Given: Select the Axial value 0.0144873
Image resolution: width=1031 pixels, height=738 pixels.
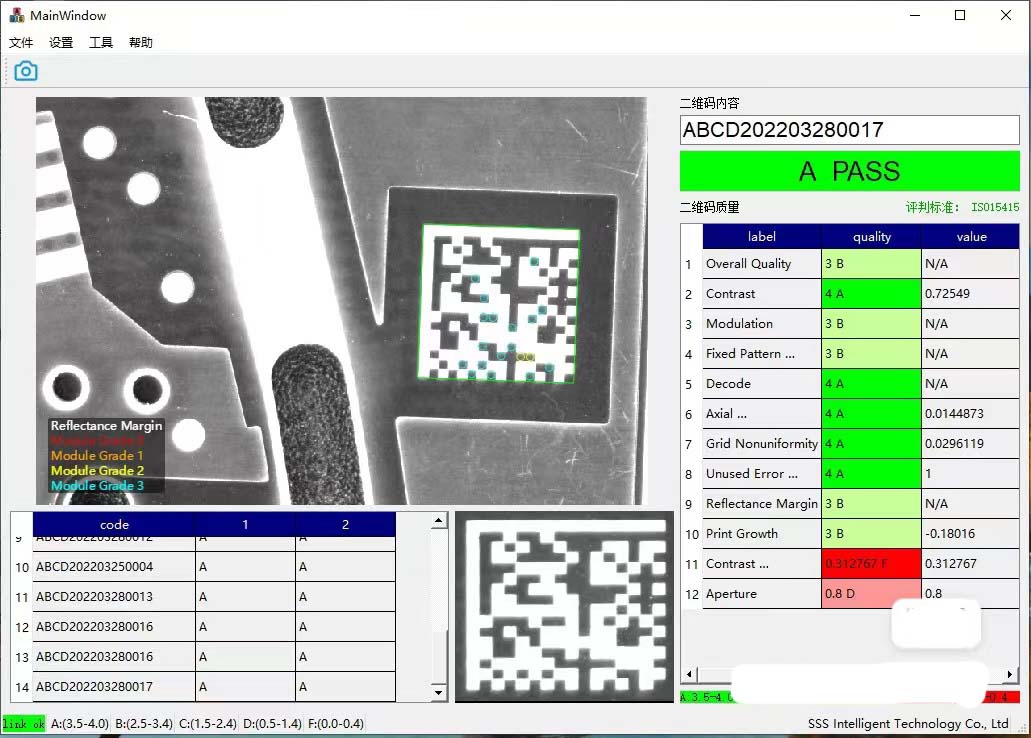Looking at the screenshot, I should (x=971, y=414).
